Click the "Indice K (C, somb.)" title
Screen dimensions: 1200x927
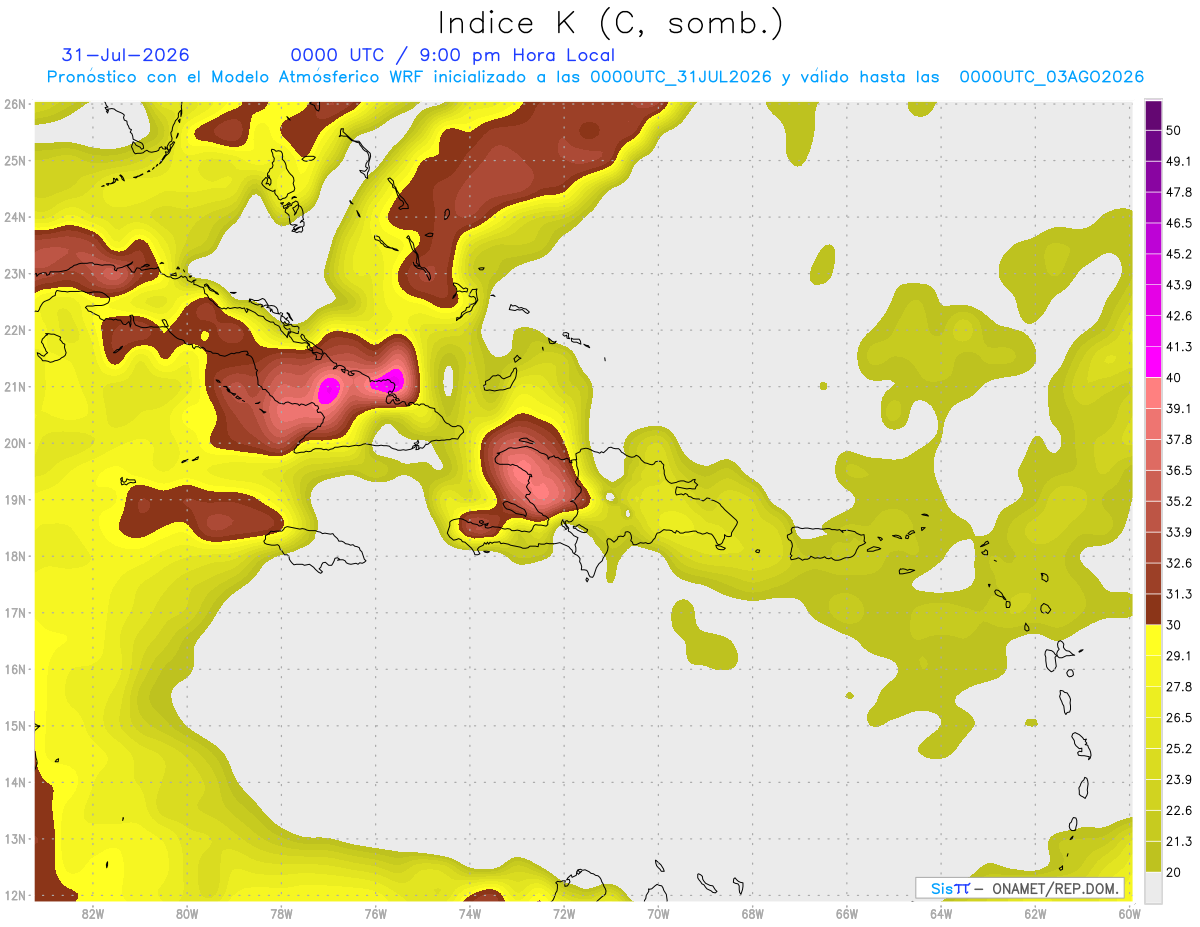[x=610, y=22]
